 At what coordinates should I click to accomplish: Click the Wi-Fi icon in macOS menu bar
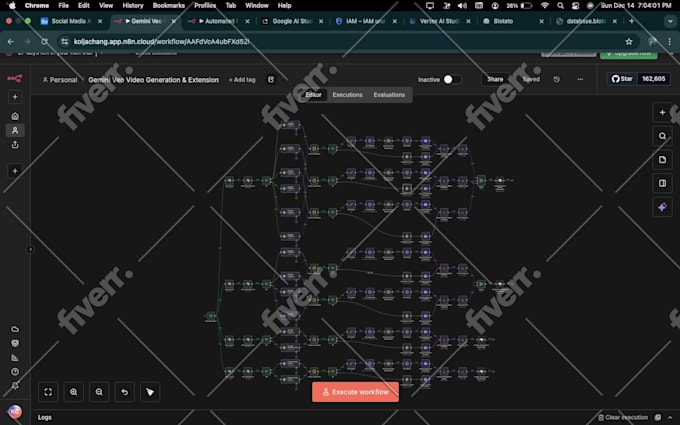[x=545, y=5]
